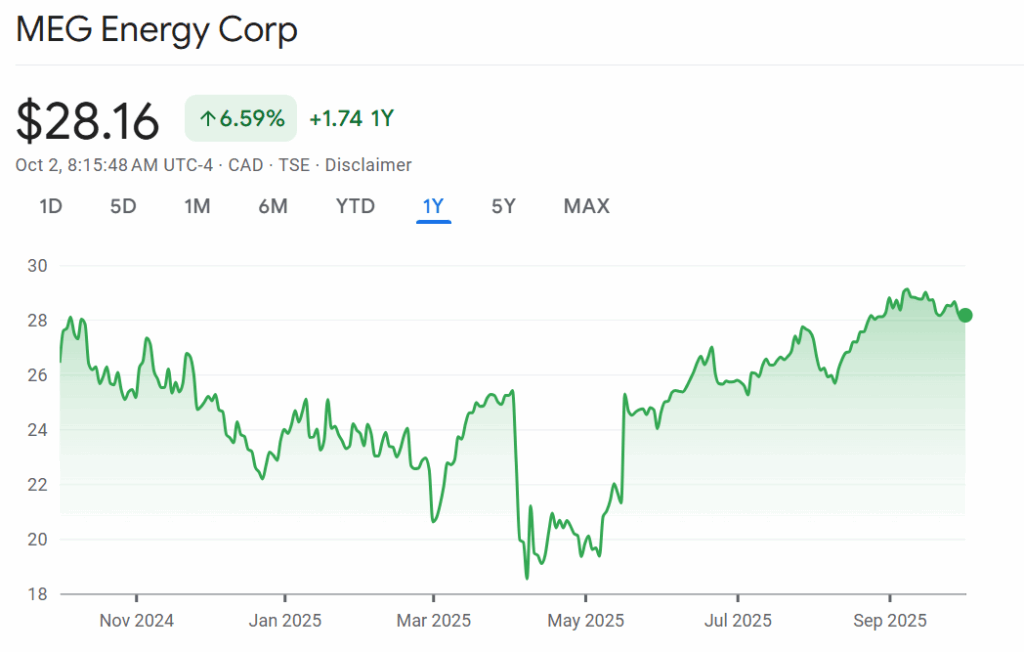1024x652 pixels.
Task: Switch chart to YTD view
Action: pos(355,206)
